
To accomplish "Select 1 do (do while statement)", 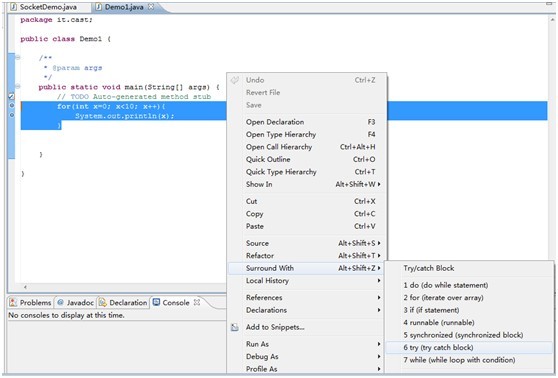I will click(x=469, y=285).
